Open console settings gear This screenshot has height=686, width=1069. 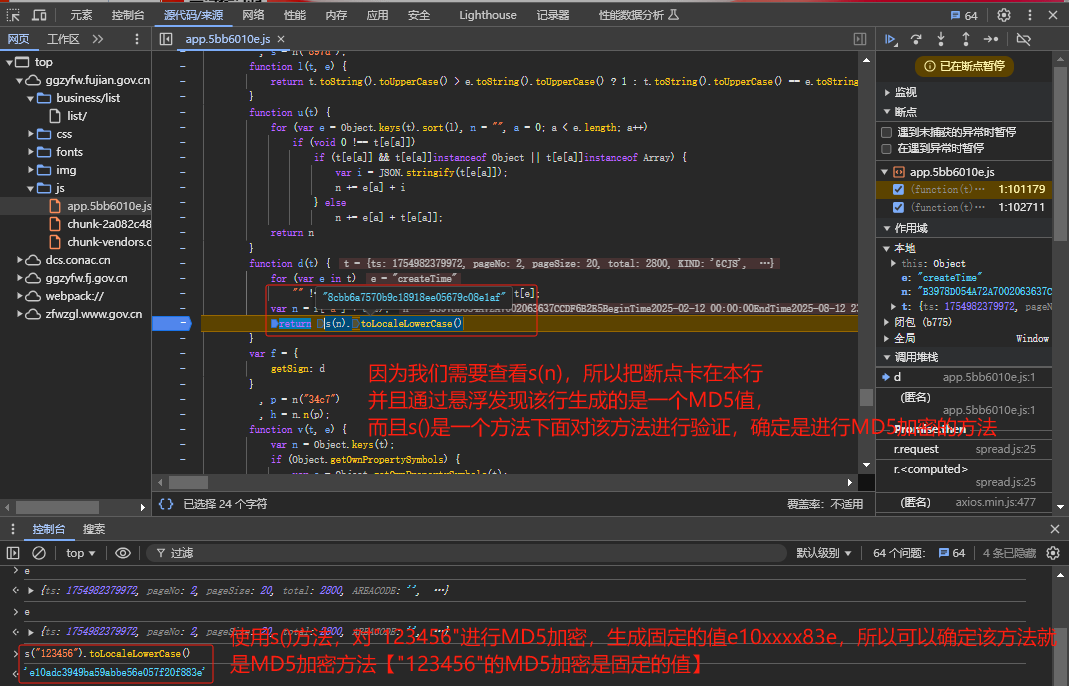tap(1053, 553)
